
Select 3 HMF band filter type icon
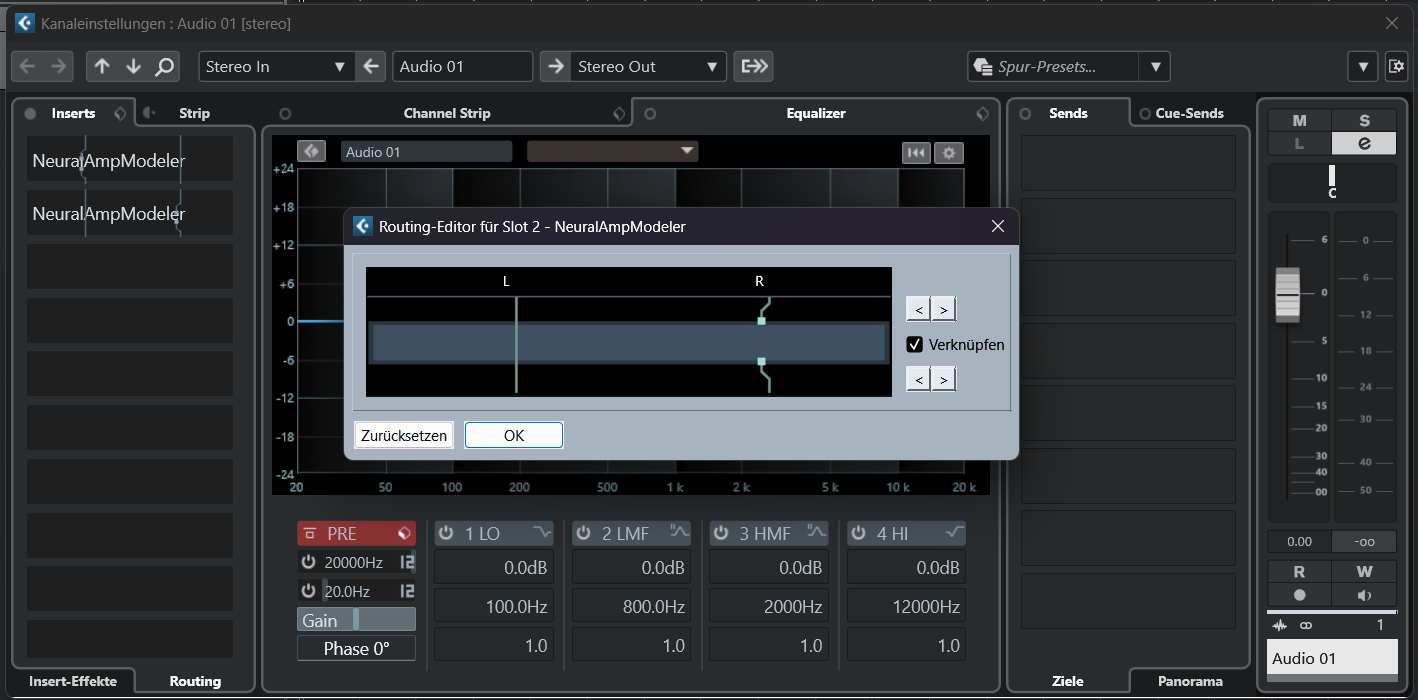point(817,533)
